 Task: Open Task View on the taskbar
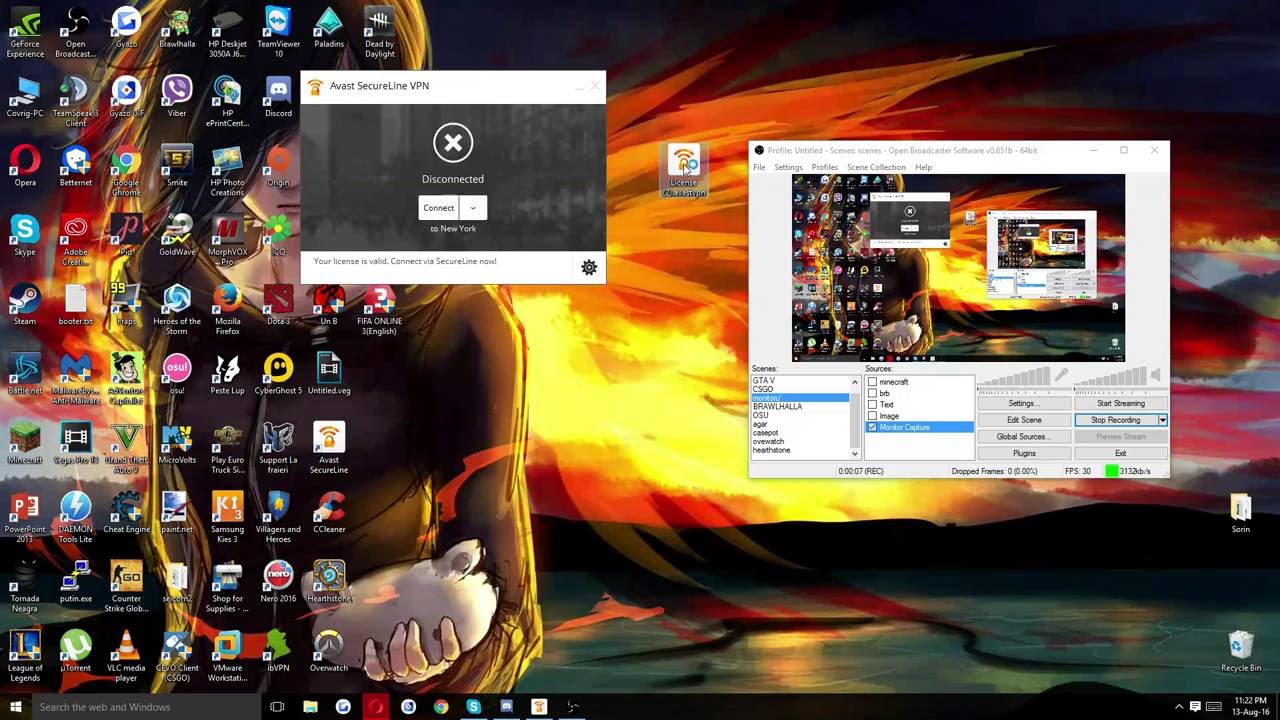pyautogui.click(x=277, y=707)
